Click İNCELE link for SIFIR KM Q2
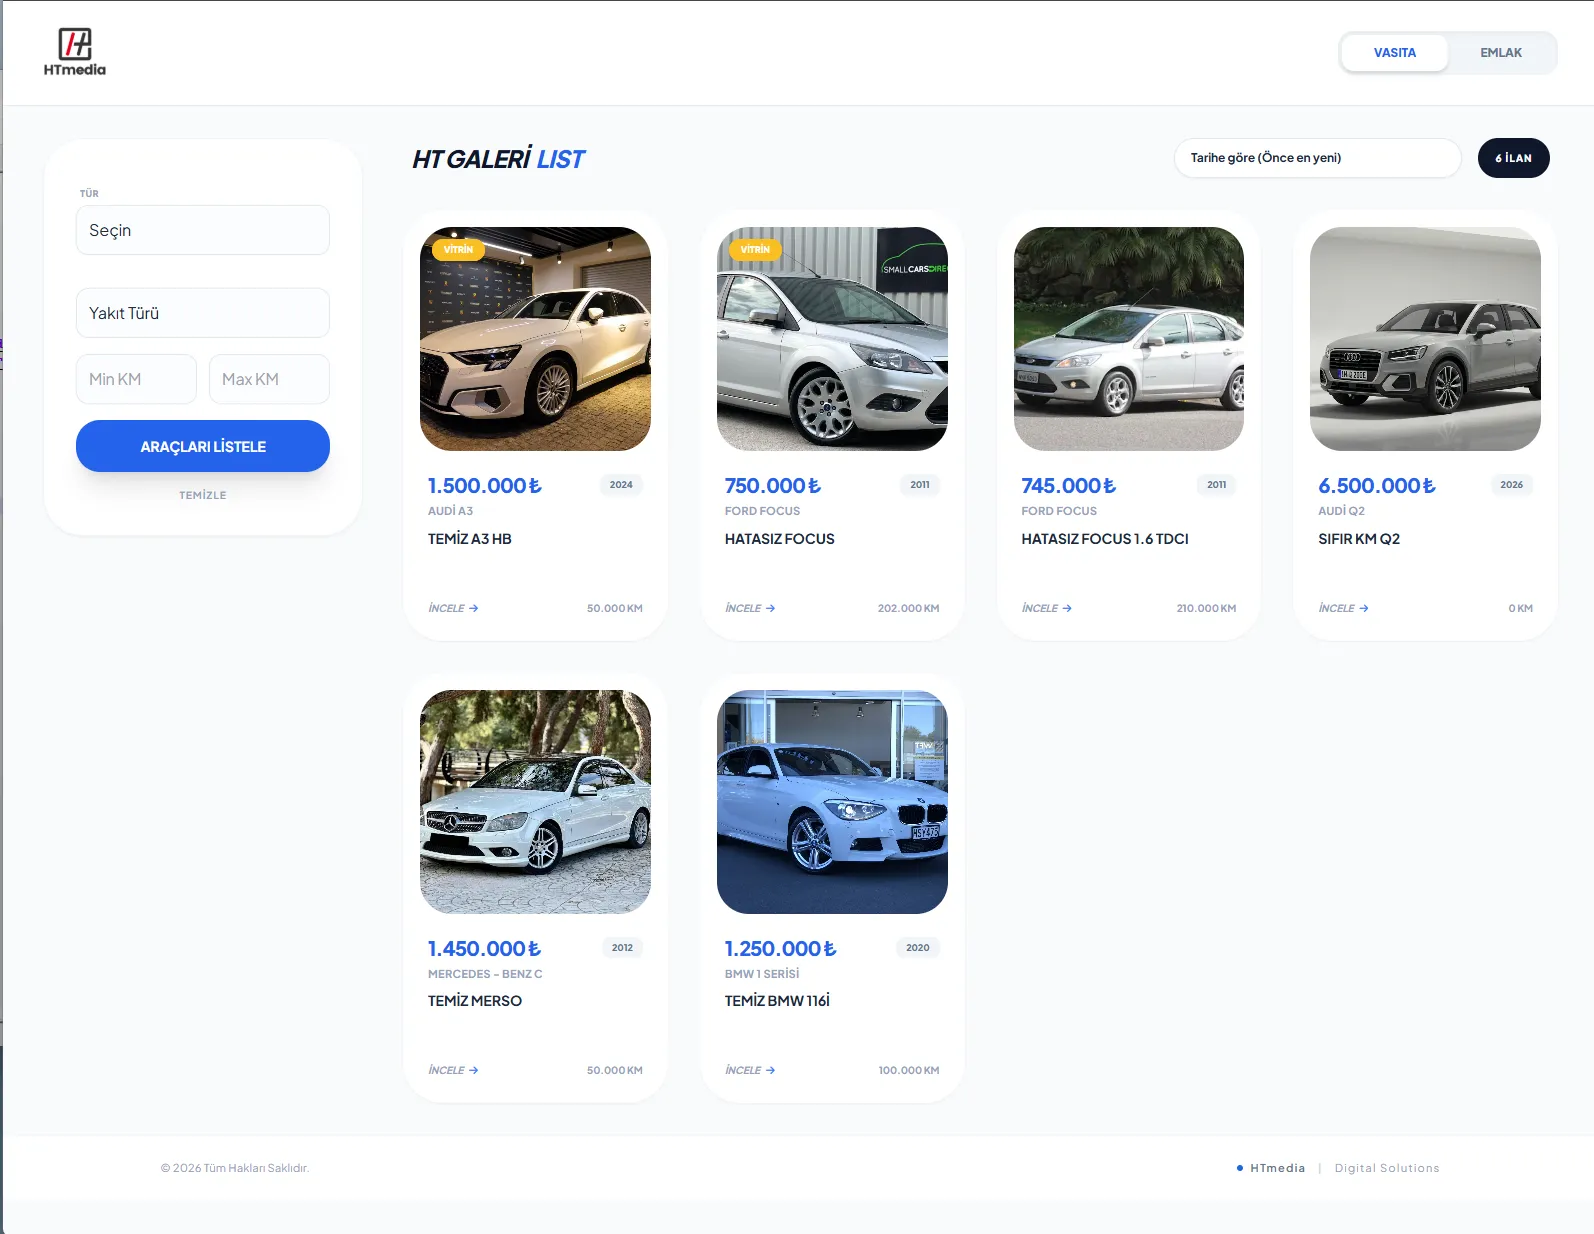The width and height of the screenshot is (1594, 1234). 1343,608
